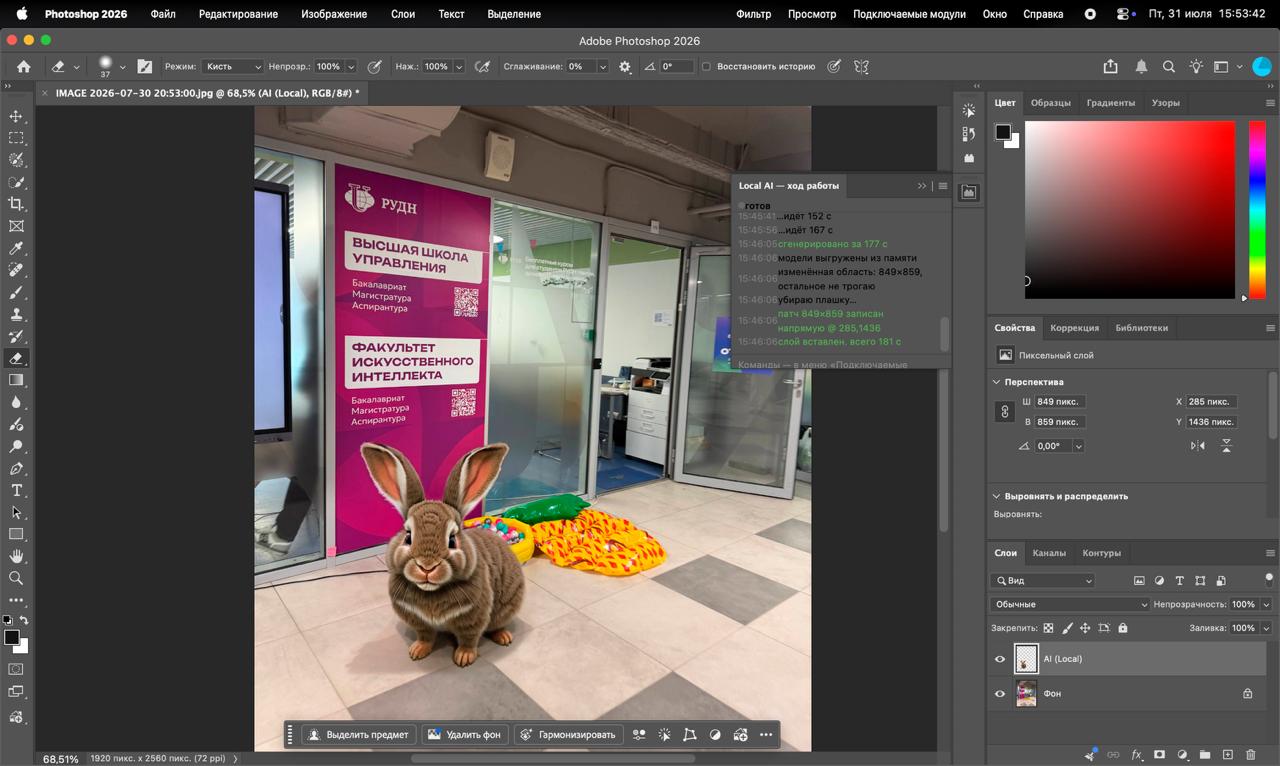The height and width of the screenshot is (766, 1280).
Task: Select the Spot Healing Brush tool
Action: pos(16,270)
